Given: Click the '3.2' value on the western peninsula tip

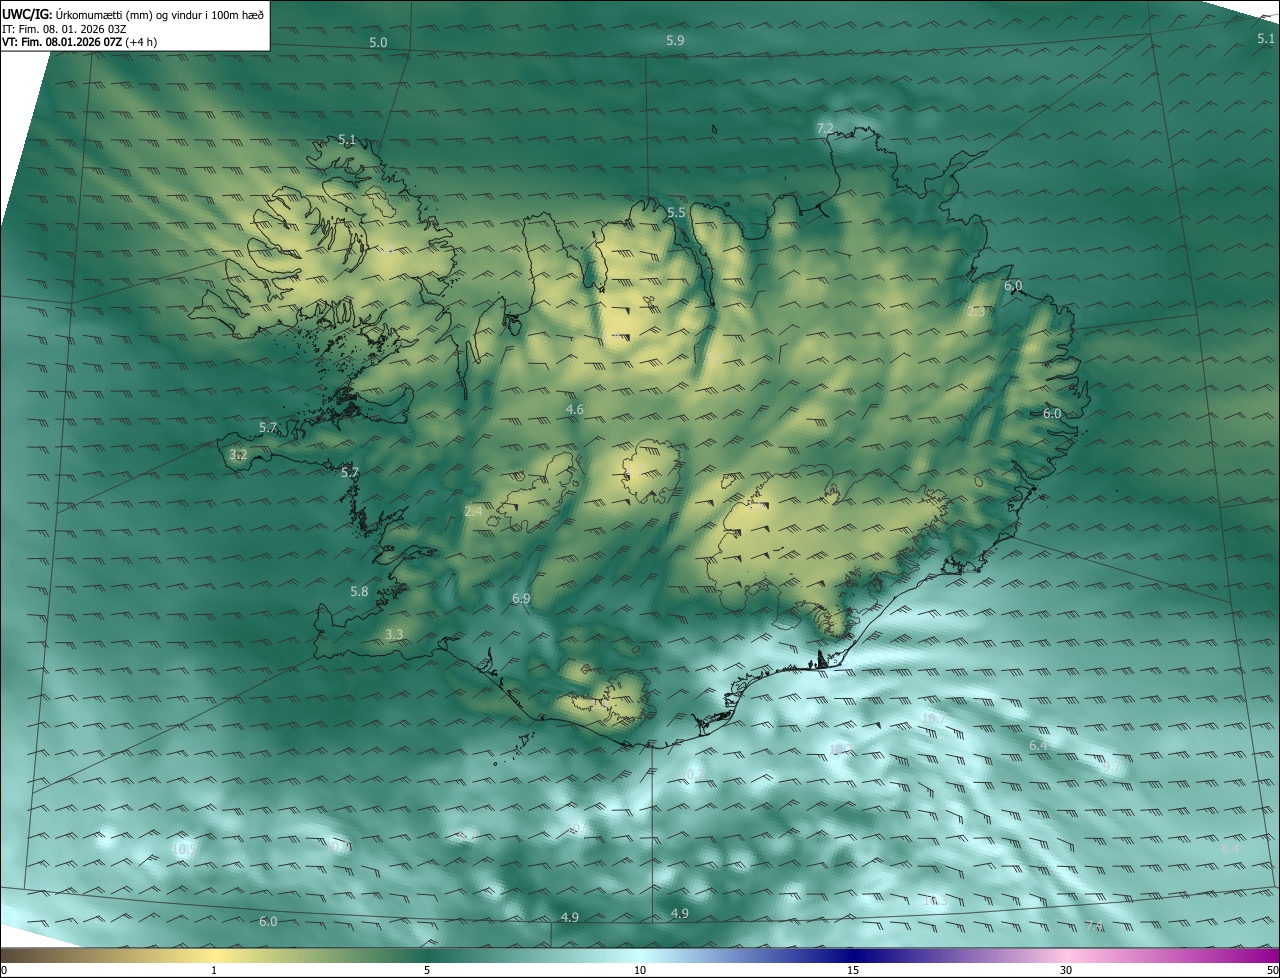Looking at the screenshot, I should click(237, 455).
